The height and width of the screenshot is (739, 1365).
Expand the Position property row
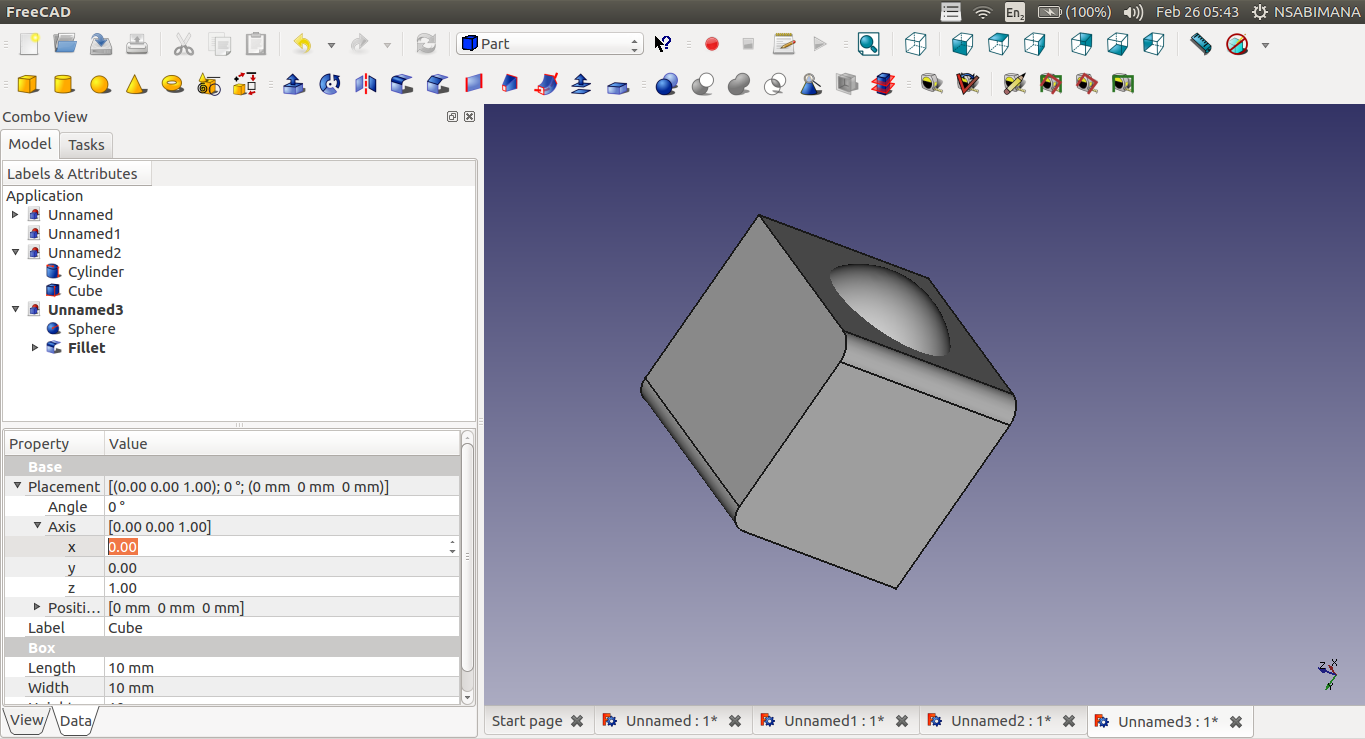[37, 607]
